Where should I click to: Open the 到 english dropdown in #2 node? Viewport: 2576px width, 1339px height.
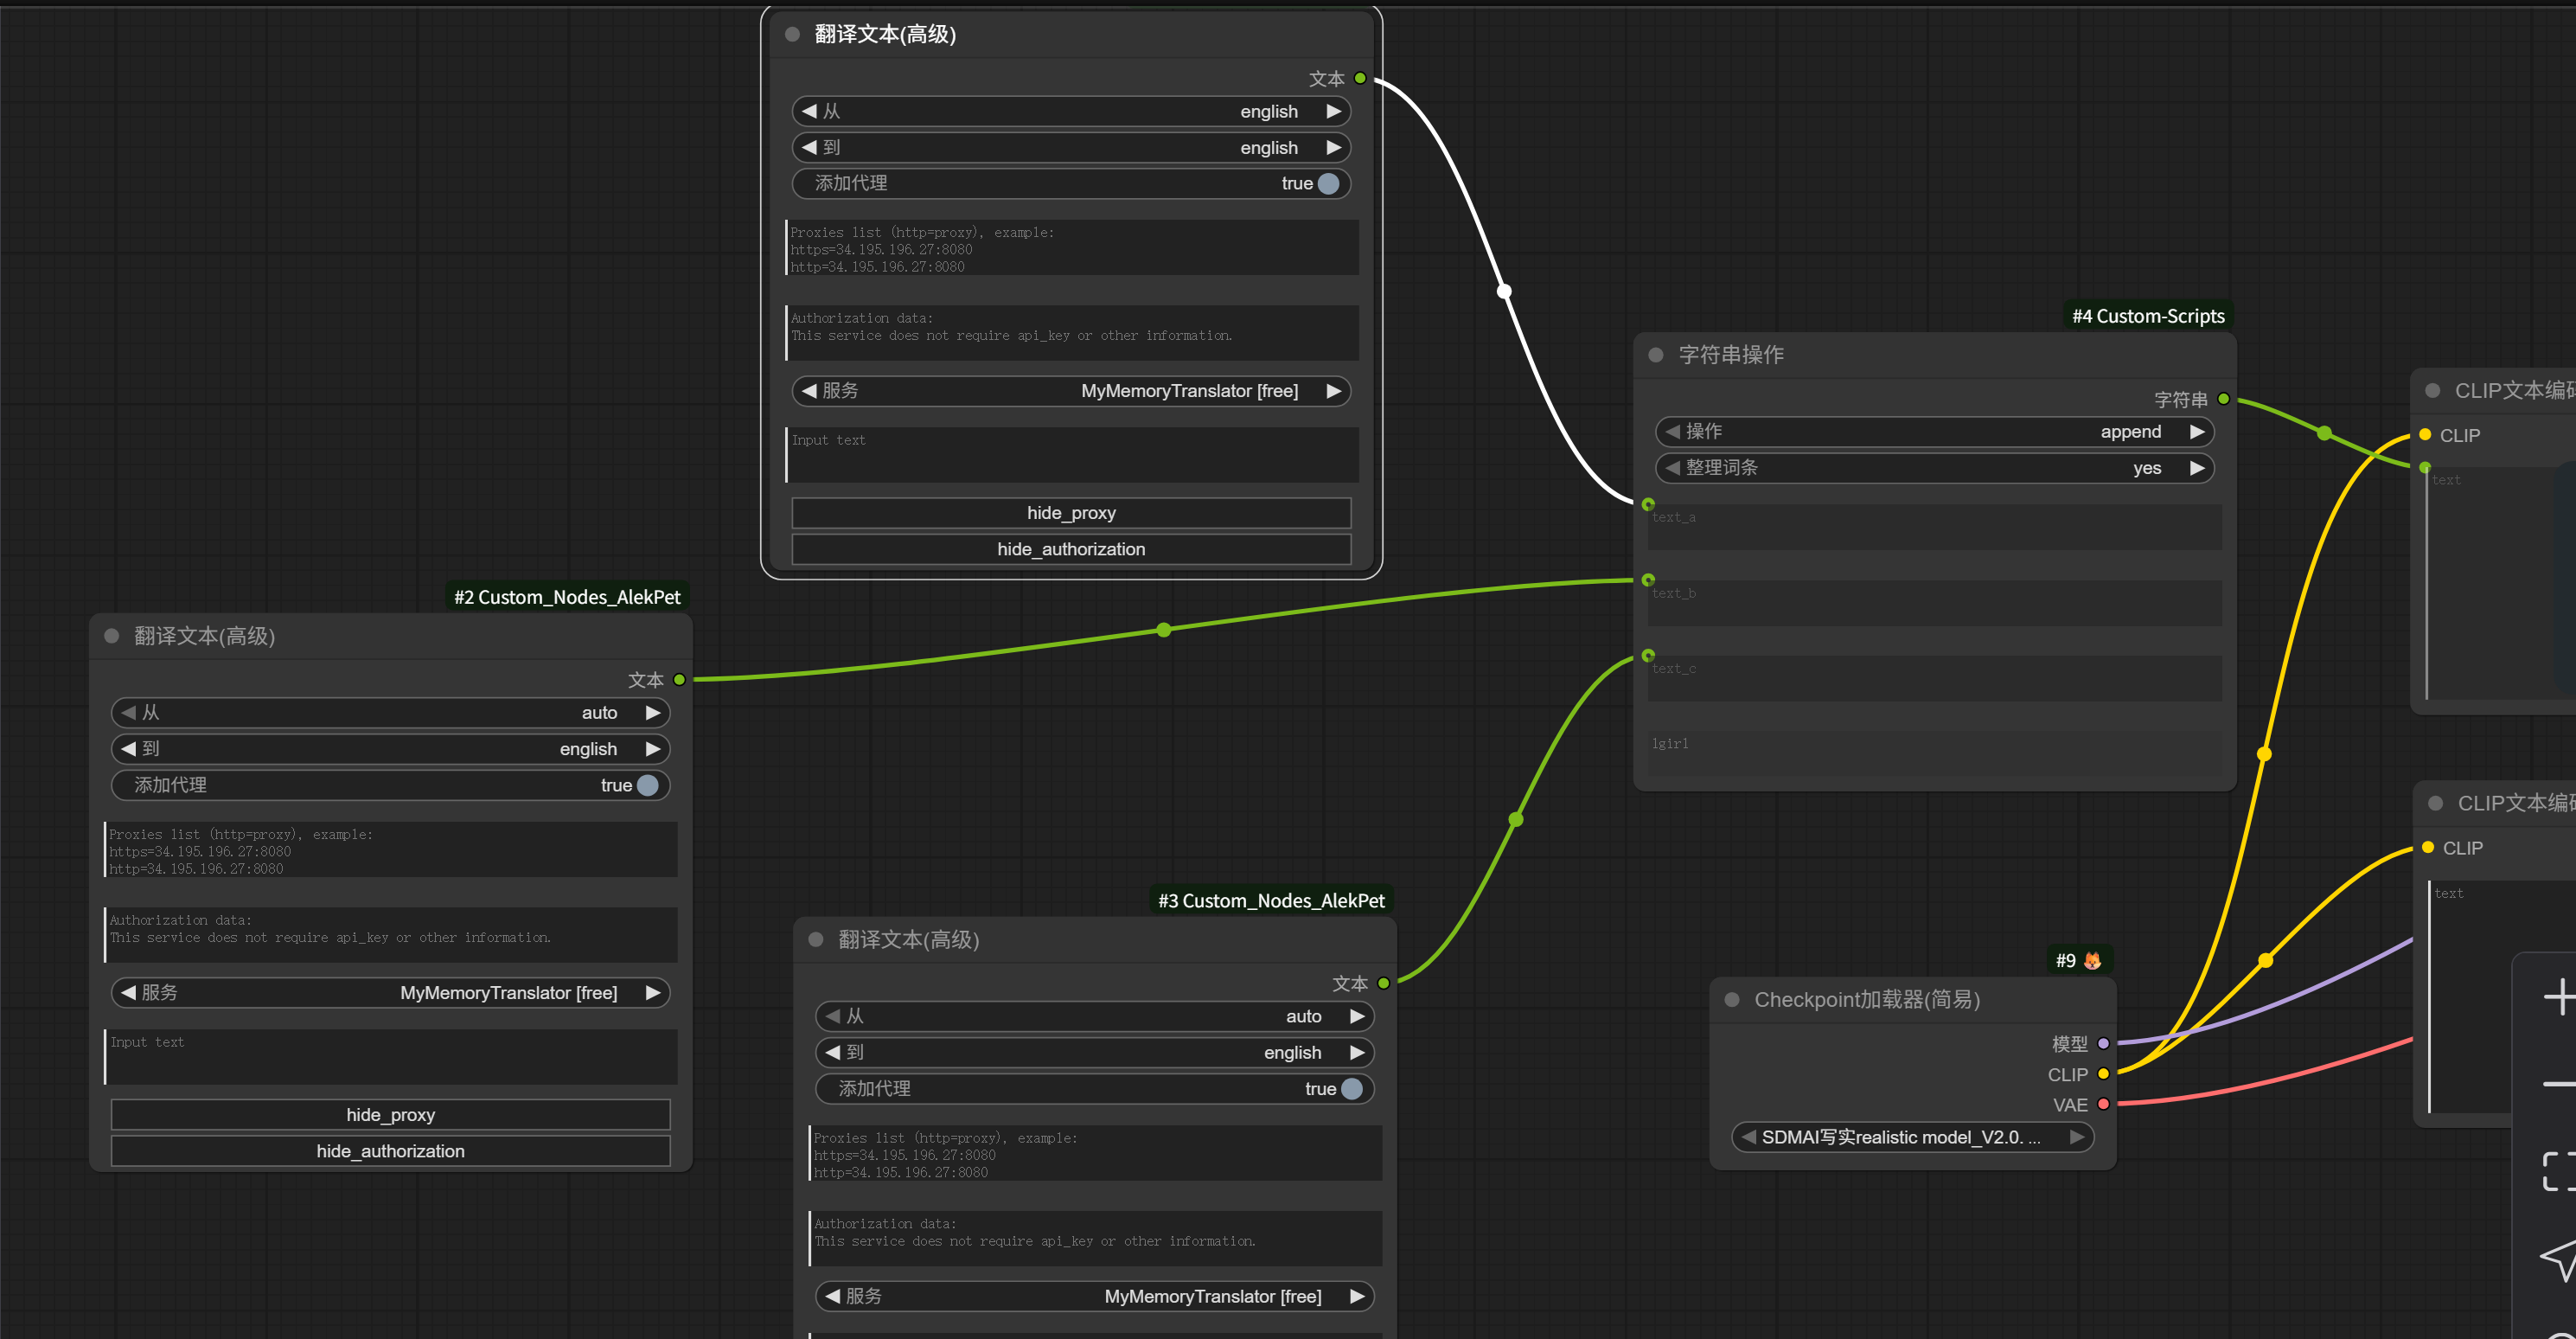pos(390,749)
